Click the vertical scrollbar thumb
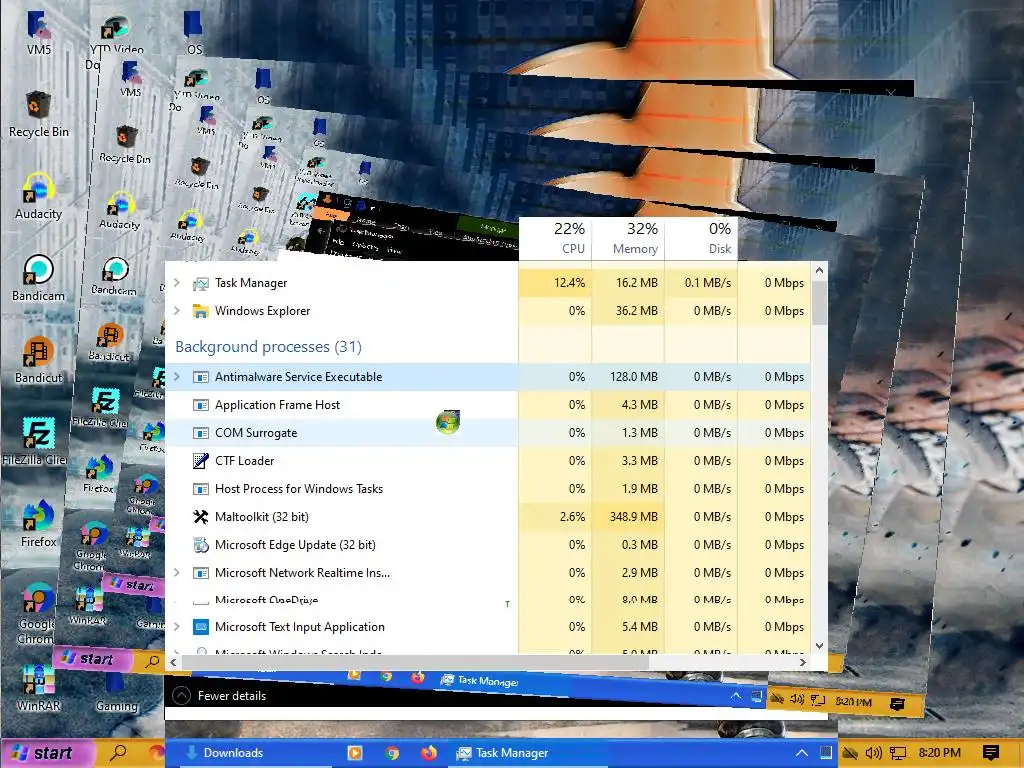The width and height of the screenshot is (1024, 768). [820, 302]
